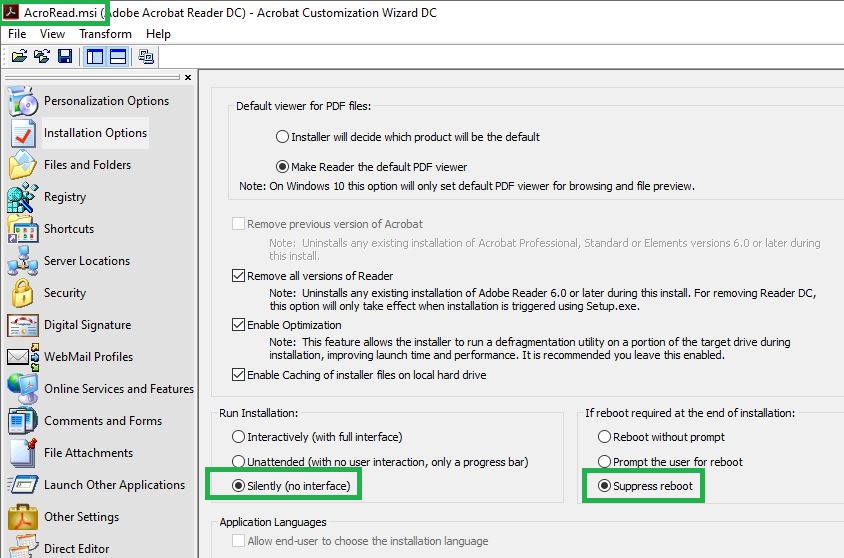Go to Launch Other Applications label

tap(114, 485)
